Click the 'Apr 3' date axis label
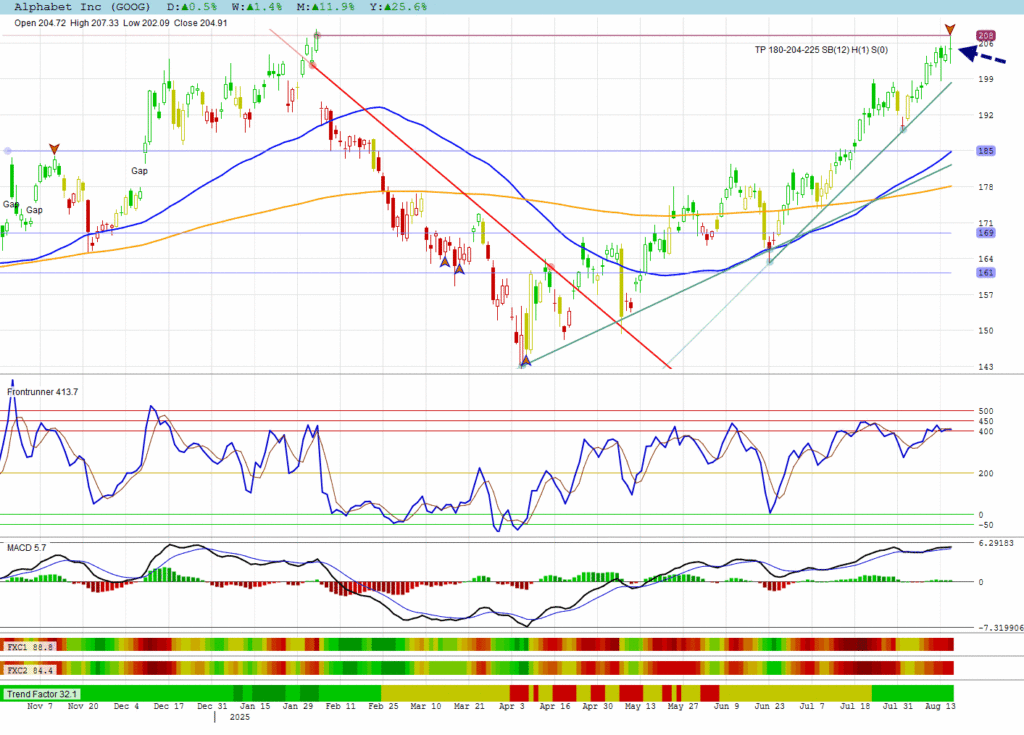The width and height of the screenshot is (1024, 735). point(511,706)
